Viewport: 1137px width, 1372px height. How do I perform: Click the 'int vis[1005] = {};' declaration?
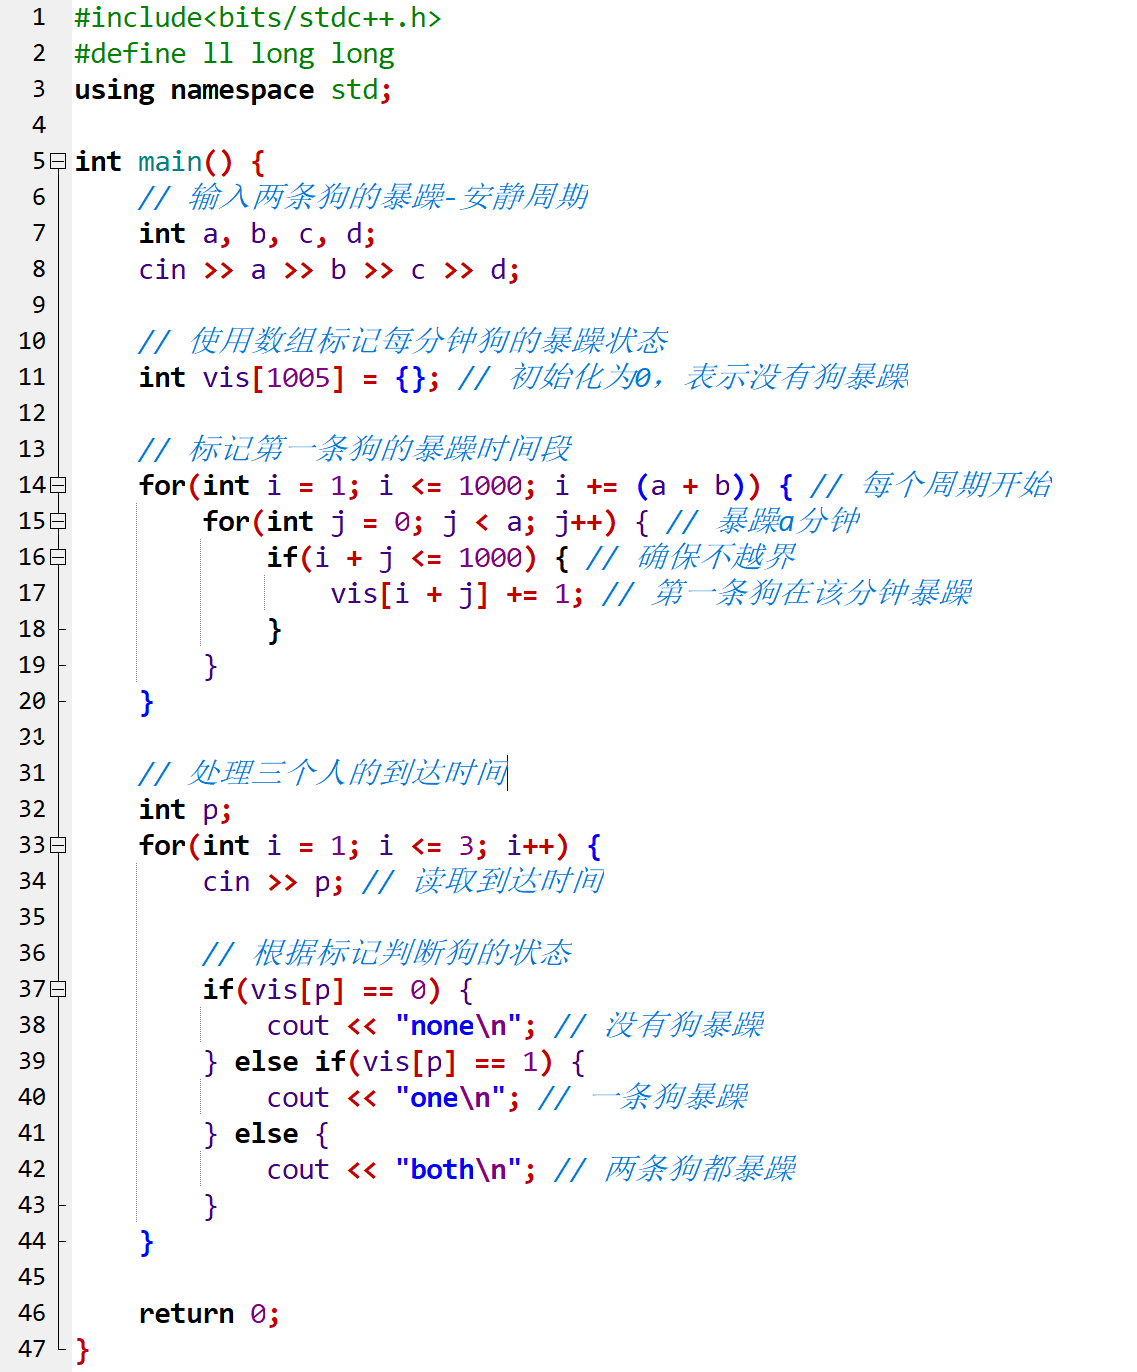point(290,378)
